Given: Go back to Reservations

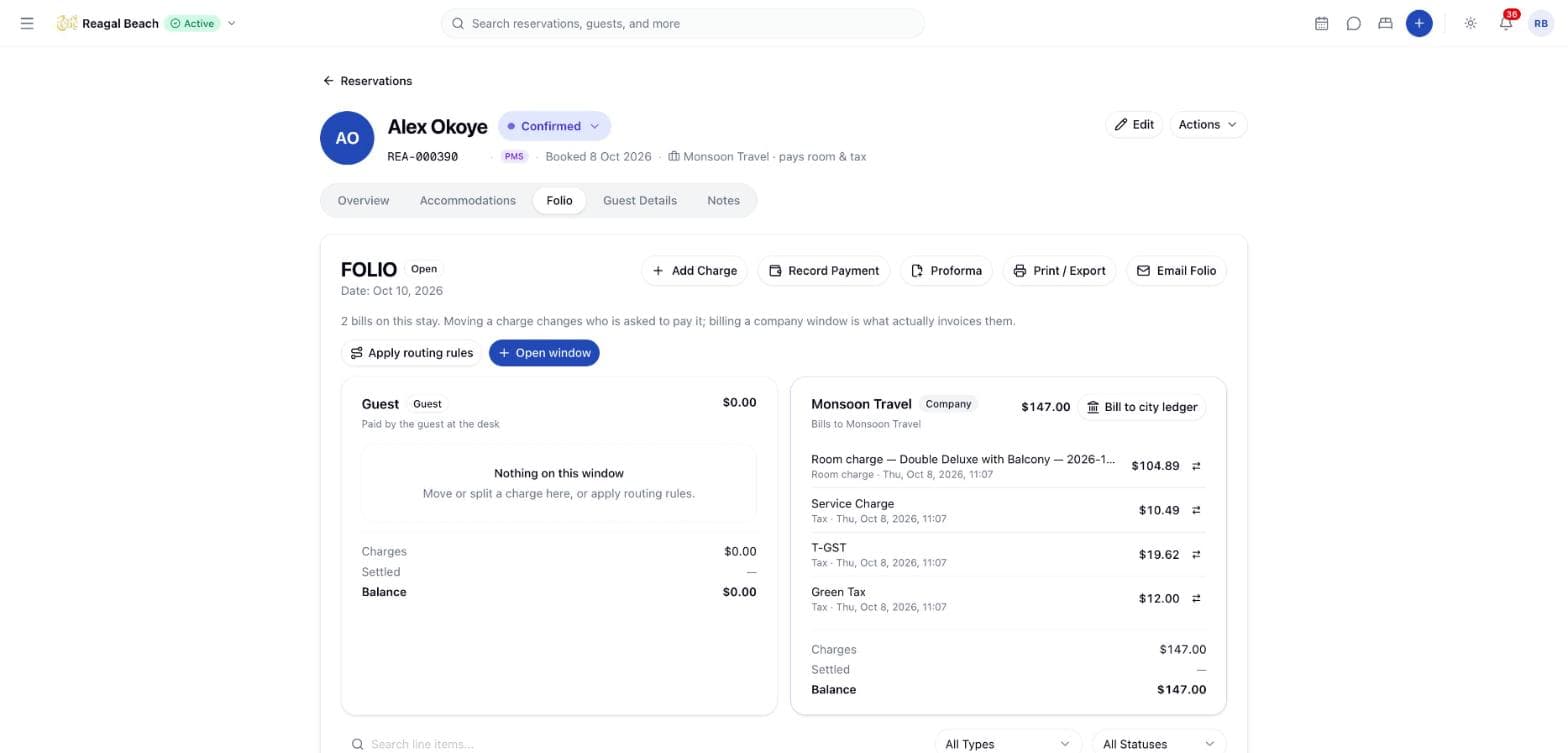Looking at the screenshot, I should click(367, 81).
